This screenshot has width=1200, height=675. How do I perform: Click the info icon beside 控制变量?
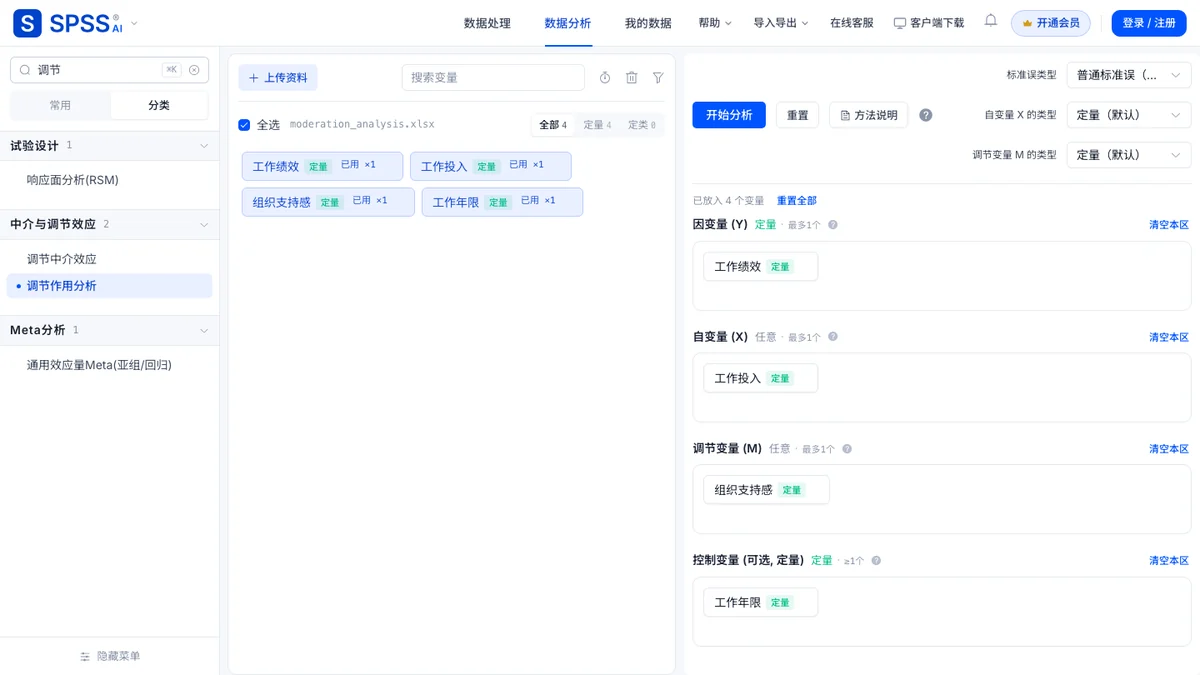tap(876, 561)
